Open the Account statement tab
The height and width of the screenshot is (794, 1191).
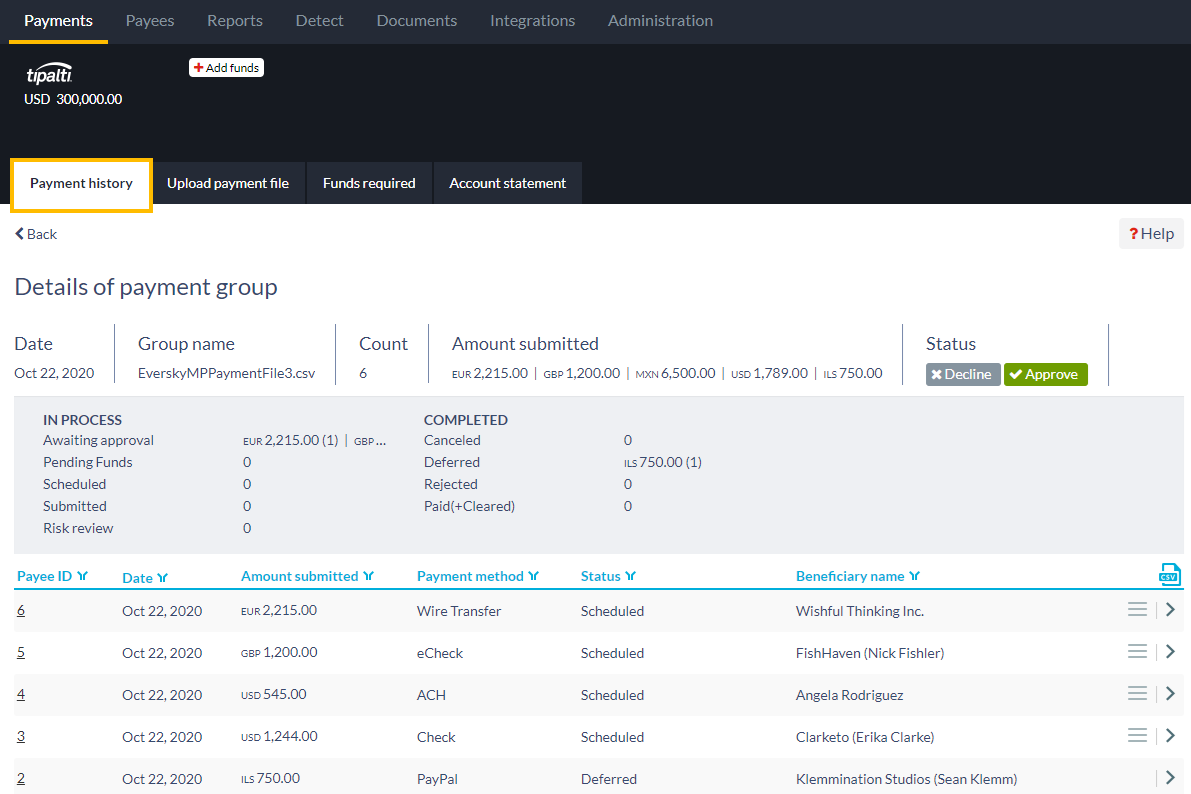[x=507, y=183]
